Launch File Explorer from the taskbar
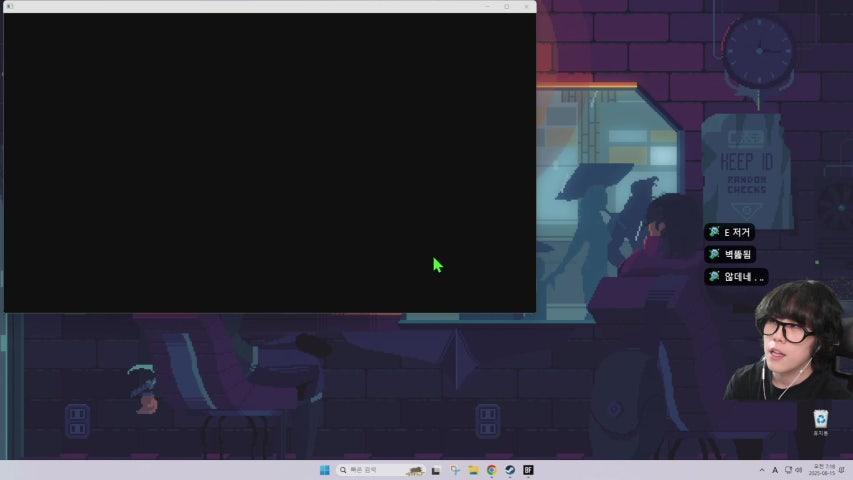 tap(473, 470)
